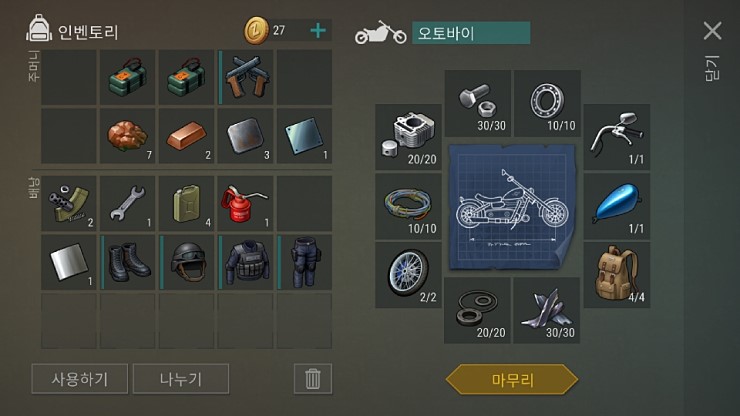Select the handlebar part slot
Viewport: 740px width, 416px height.
tap(617, 137)
